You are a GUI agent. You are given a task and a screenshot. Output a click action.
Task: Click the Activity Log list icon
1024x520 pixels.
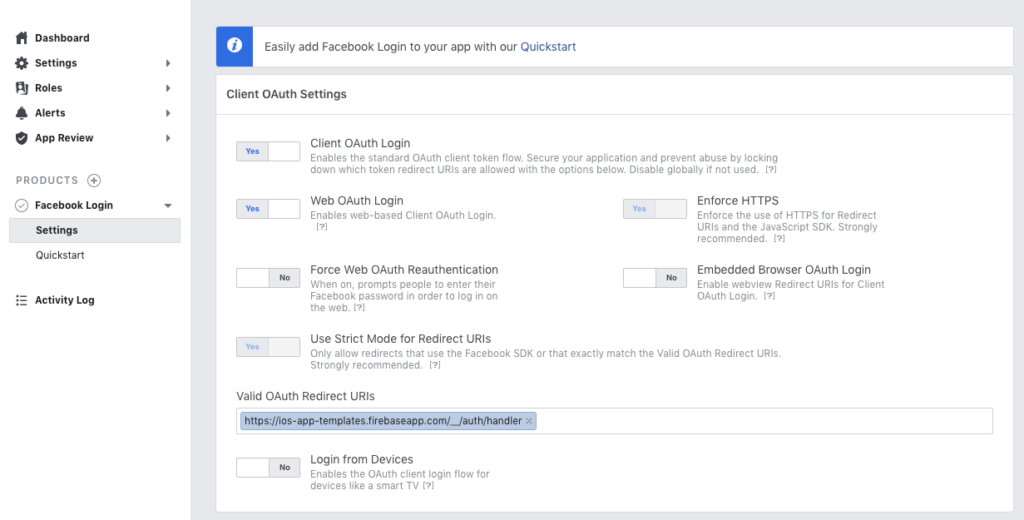coord(22,300)
